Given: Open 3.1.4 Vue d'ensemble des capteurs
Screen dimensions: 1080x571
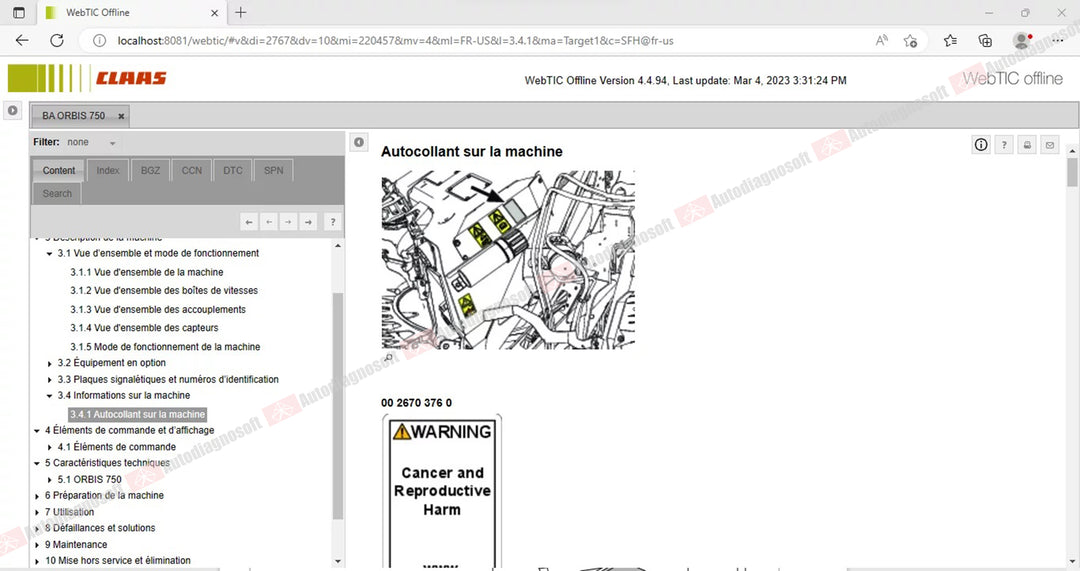Looking at the screenshot, I should (144, 328).
